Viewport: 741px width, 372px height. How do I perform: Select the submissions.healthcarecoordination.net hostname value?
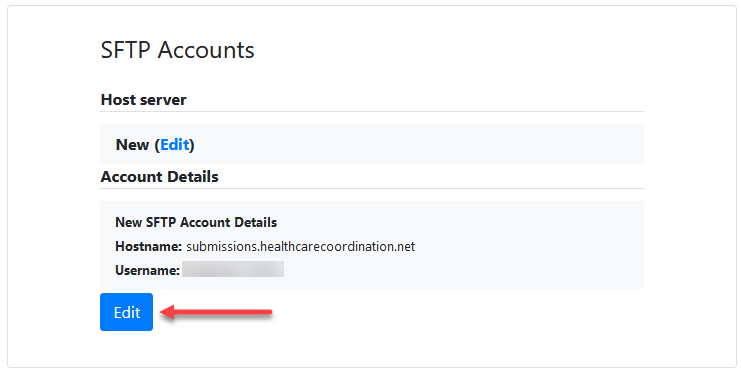coord(301,246)
